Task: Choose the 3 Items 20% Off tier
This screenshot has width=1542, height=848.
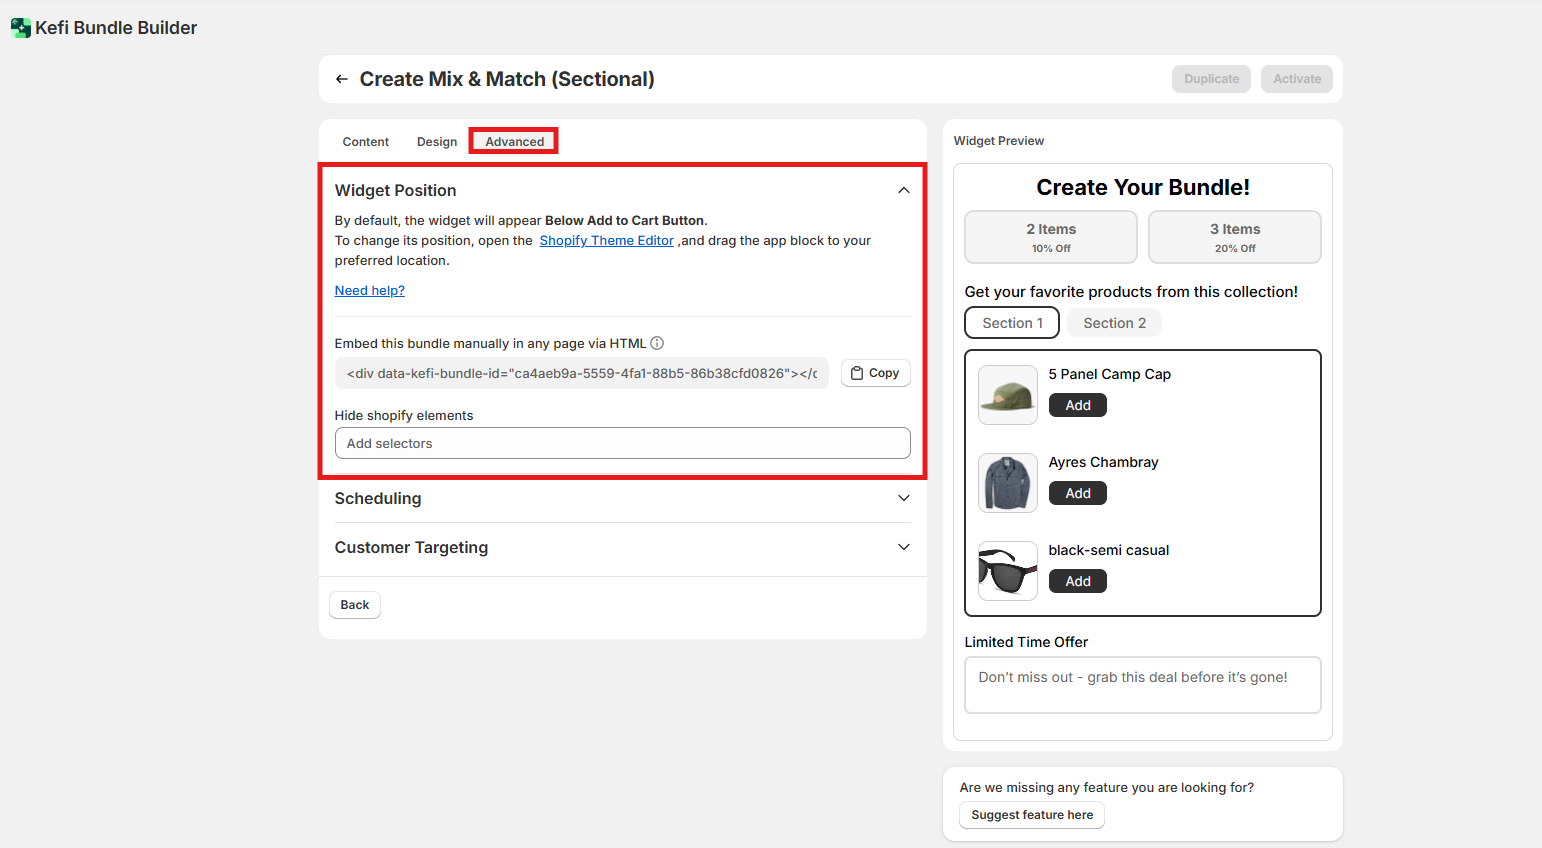Action: pyautogui.click(x=1234, y=237)
